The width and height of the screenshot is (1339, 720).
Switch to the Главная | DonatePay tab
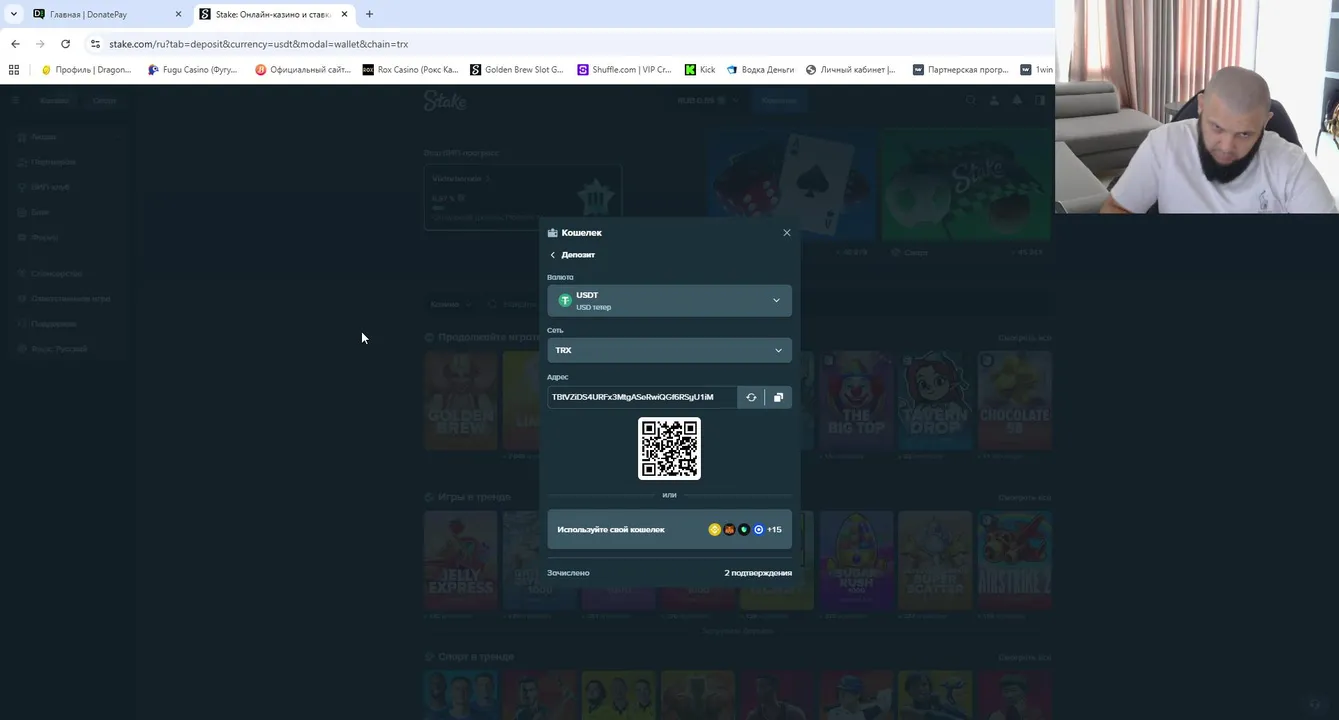107,14
